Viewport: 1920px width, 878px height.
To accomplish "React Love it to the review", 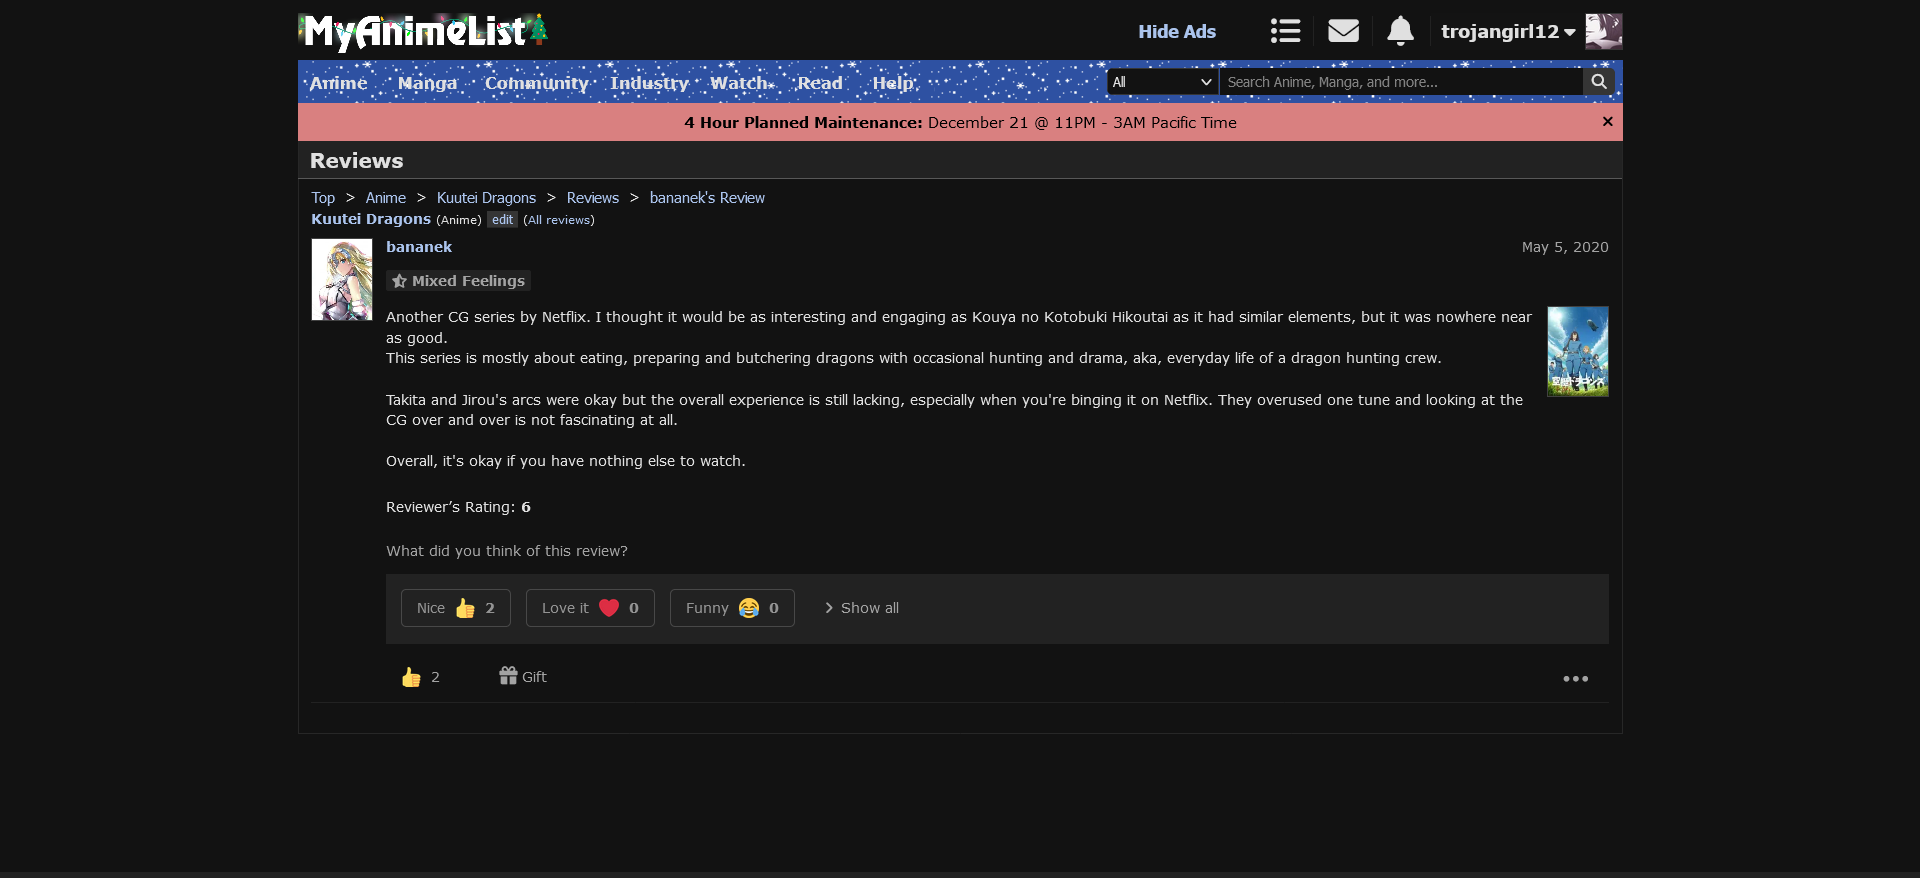I will pyautogui.click(x=590, y=608).
